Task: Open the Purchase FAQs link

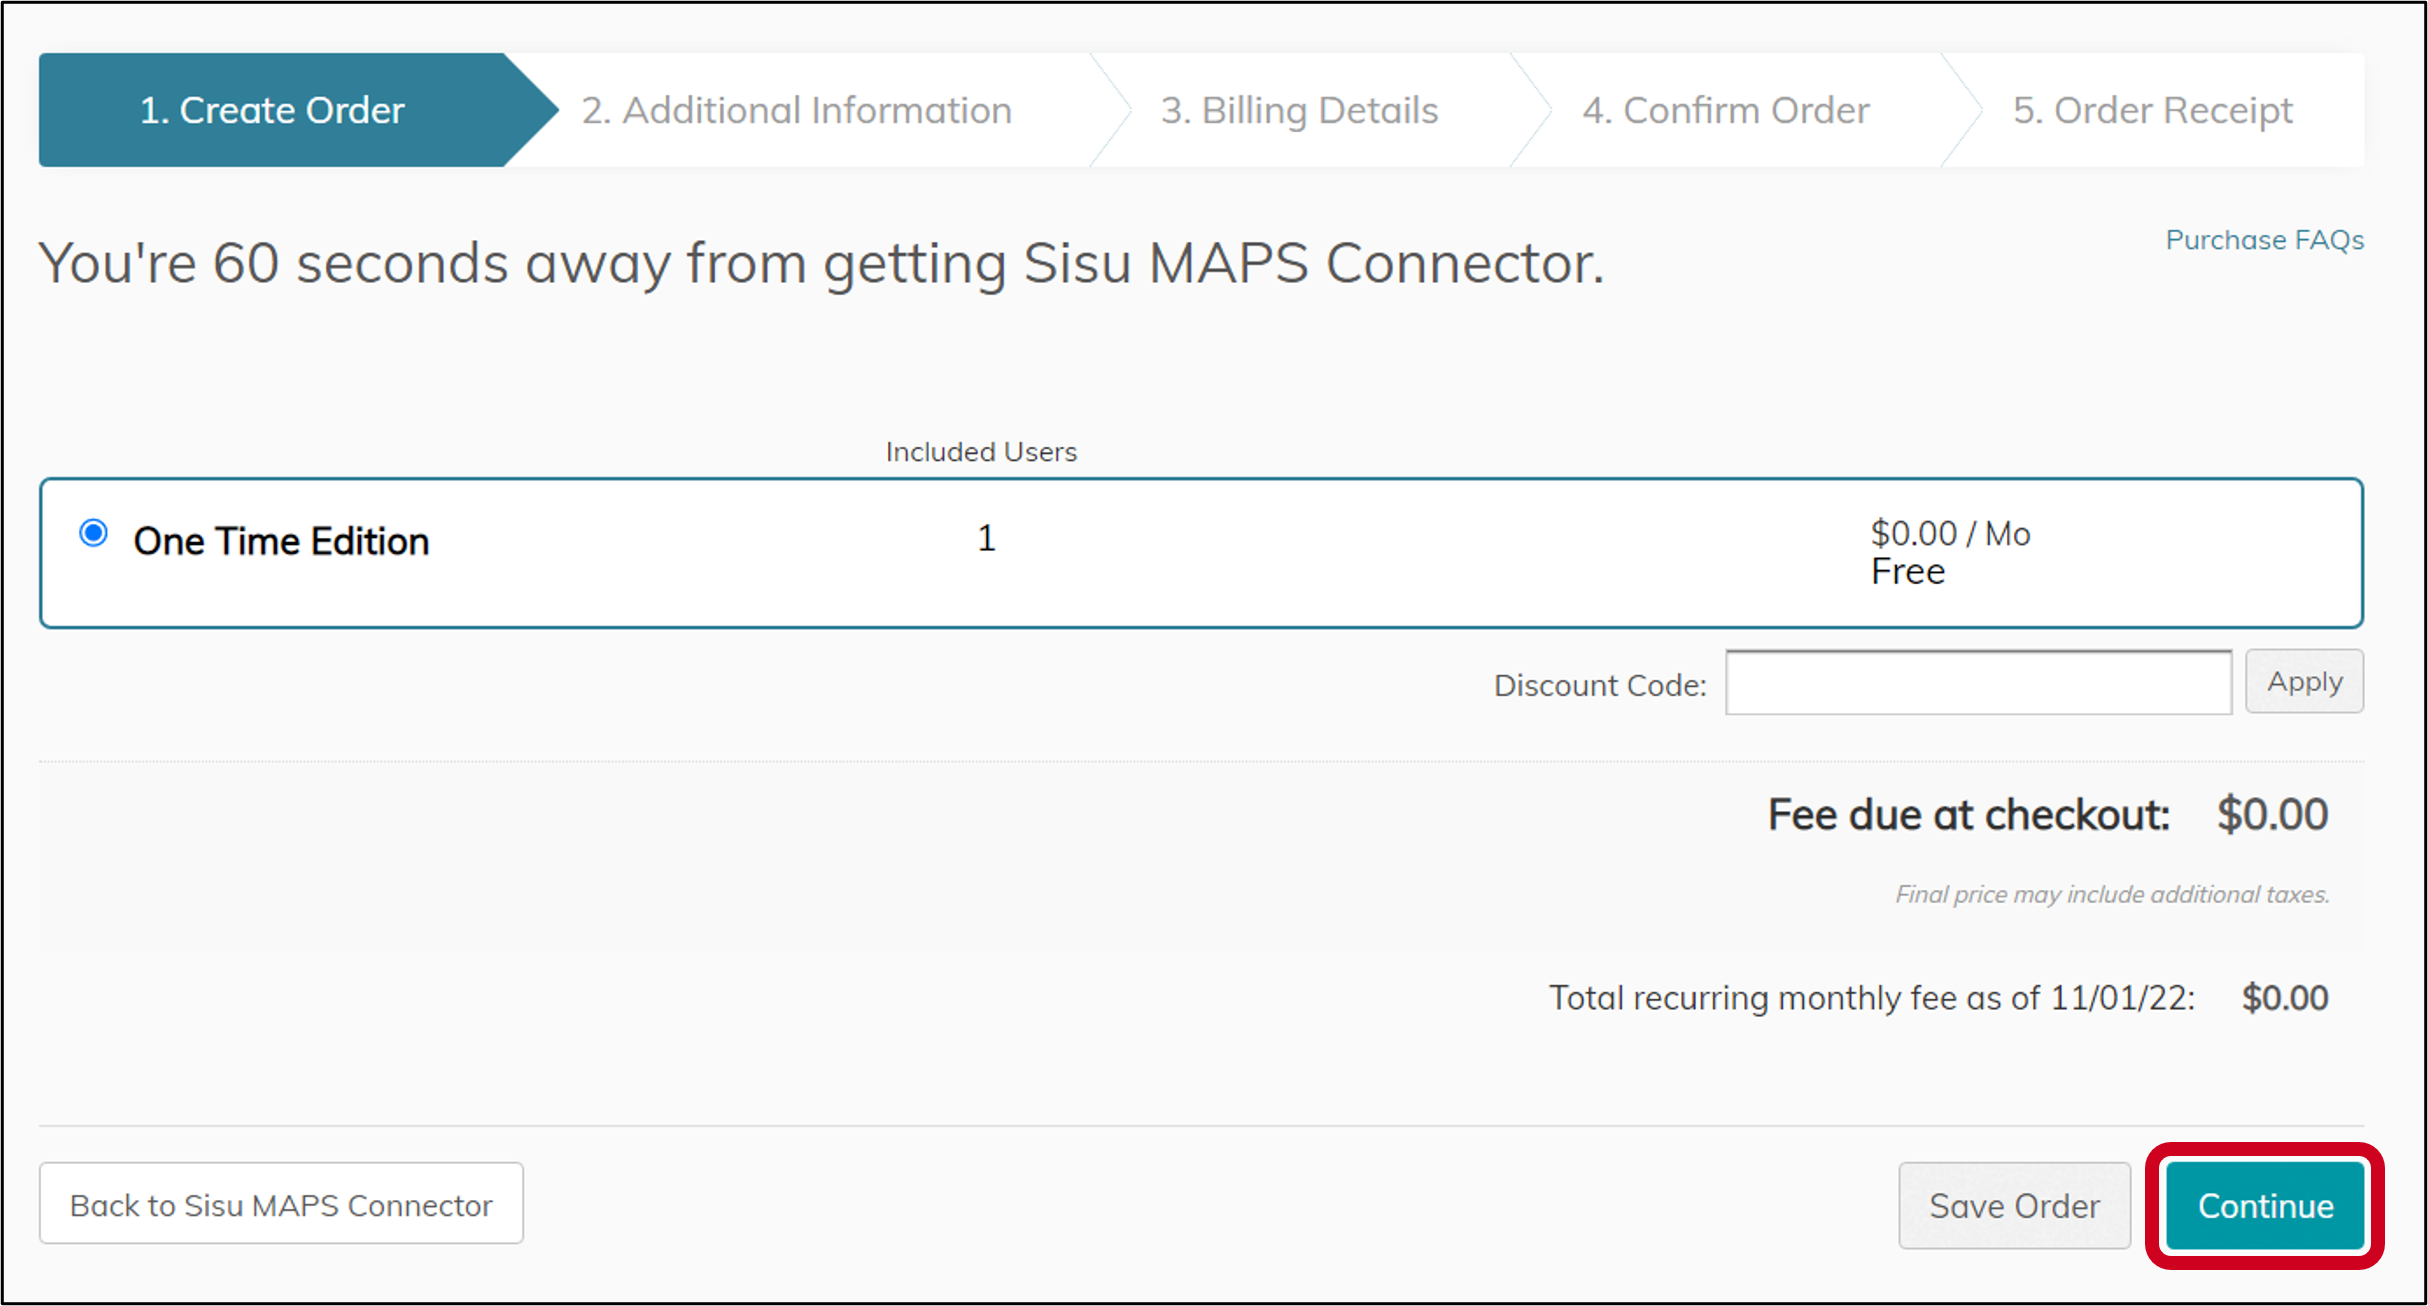Action: click(2264, 240)
